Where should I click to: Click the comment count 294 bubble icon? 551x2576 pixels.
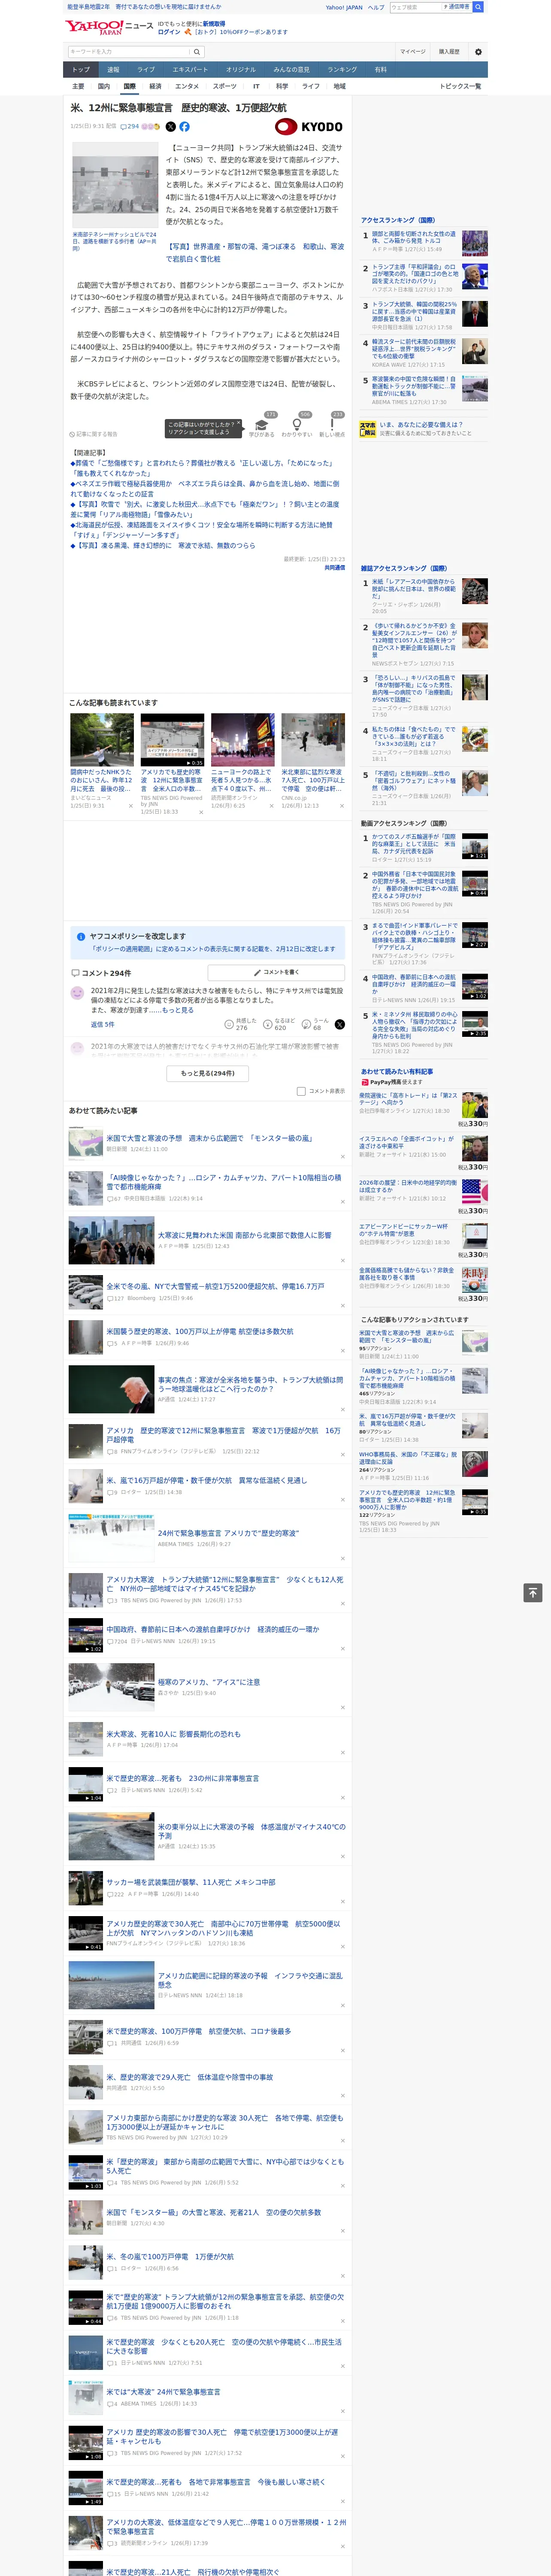pos(130,127)
